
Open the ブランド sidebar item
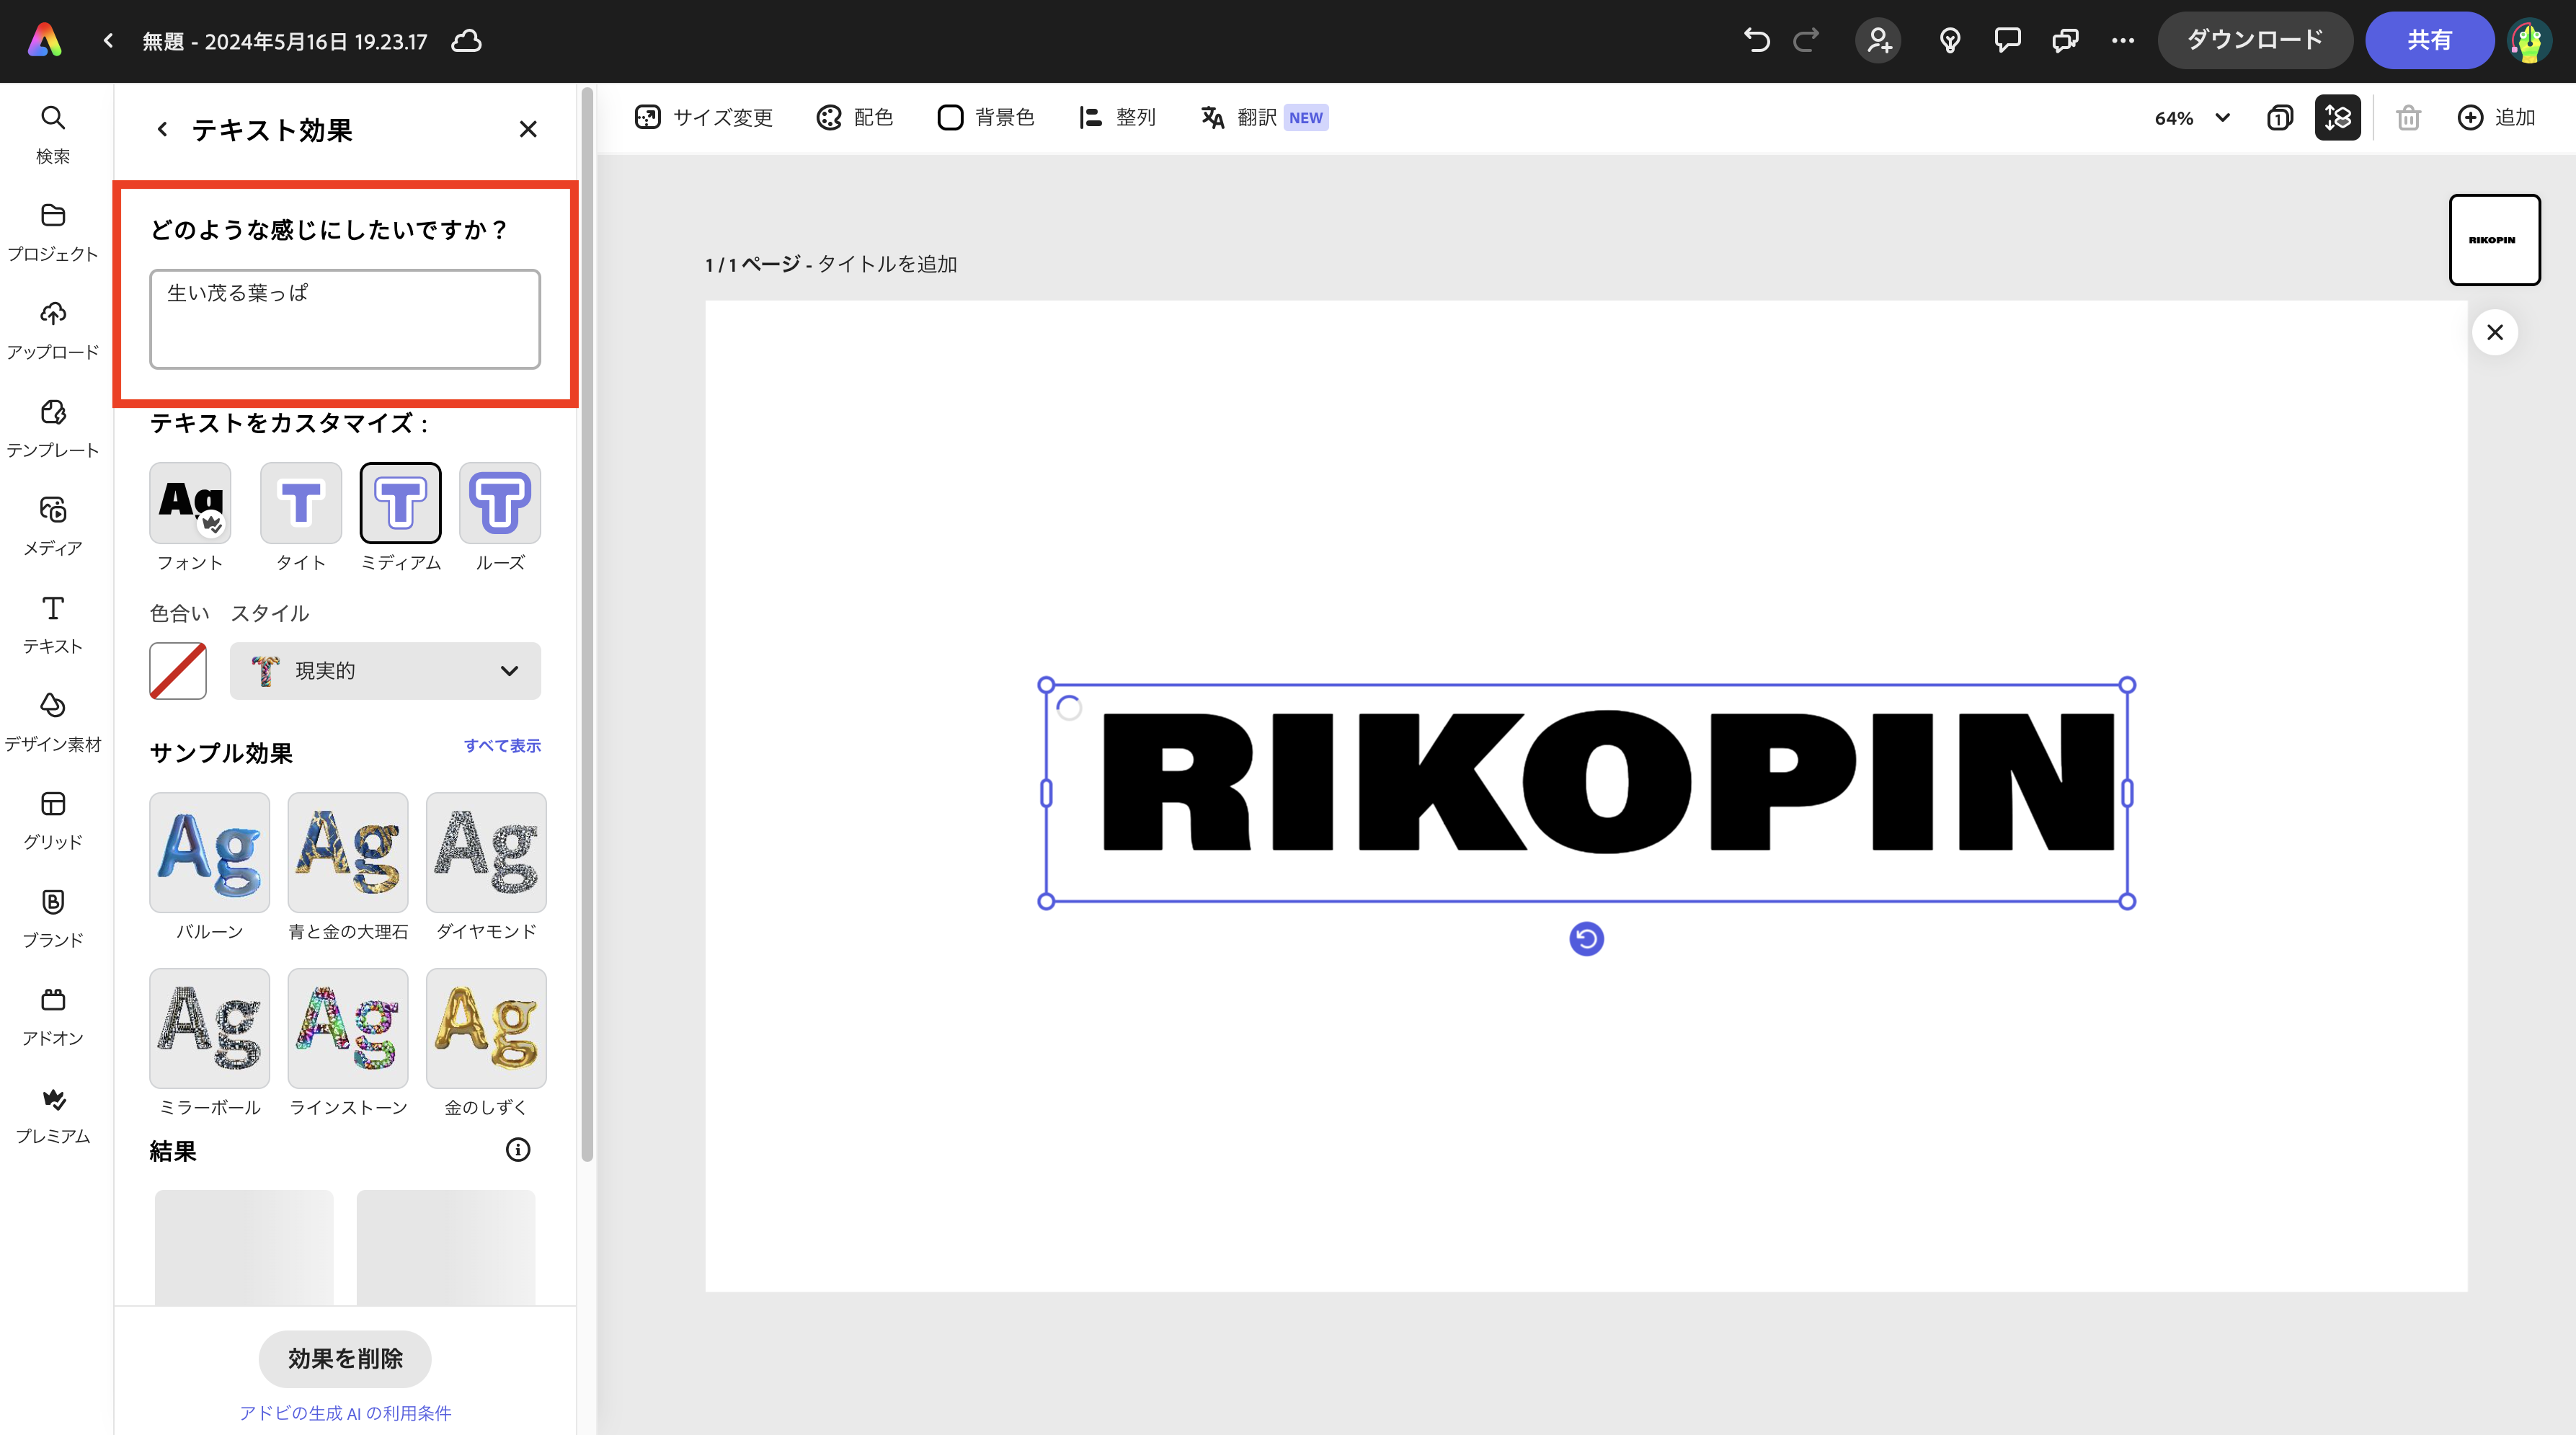(x=53, y=918)
